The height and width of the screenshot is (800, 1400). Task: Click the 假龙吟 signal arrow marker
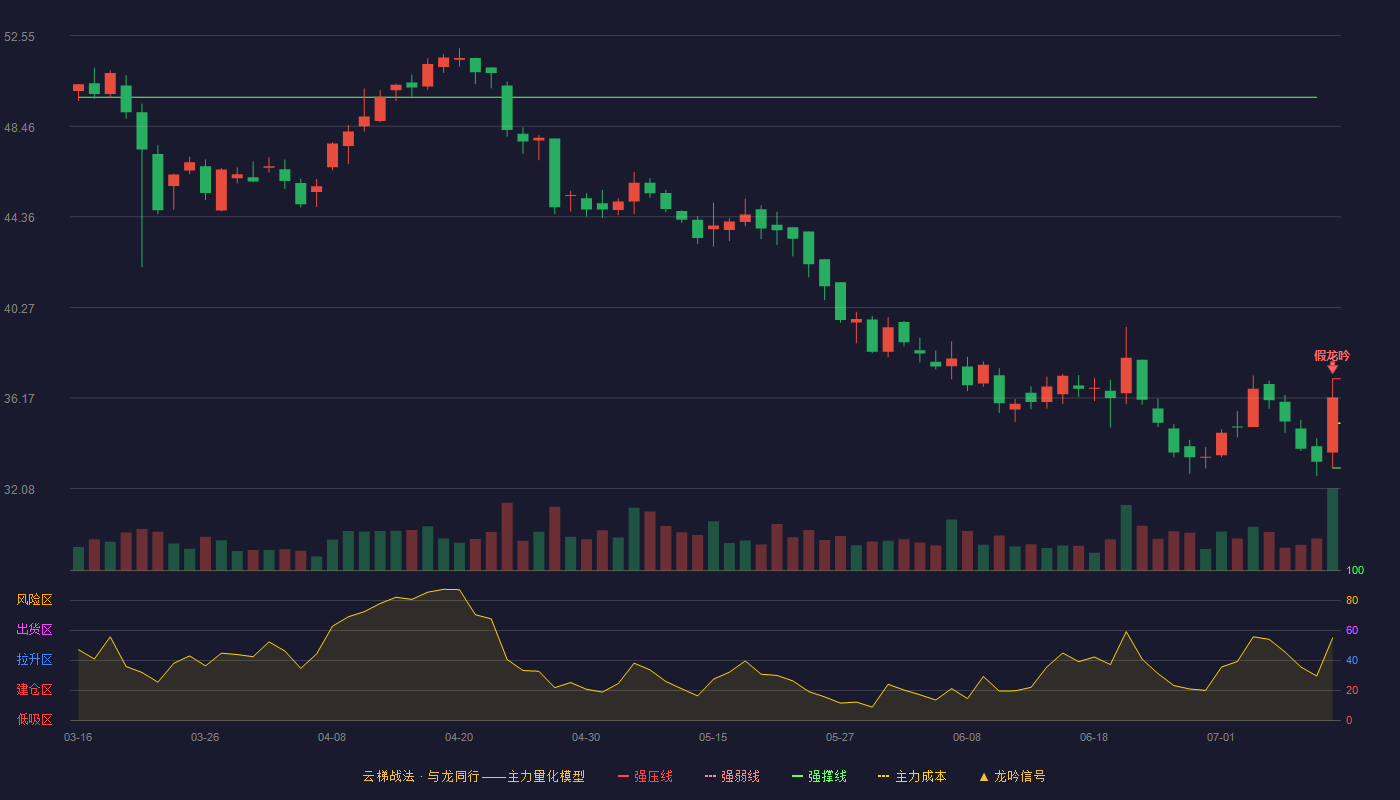pos(1332,368)
